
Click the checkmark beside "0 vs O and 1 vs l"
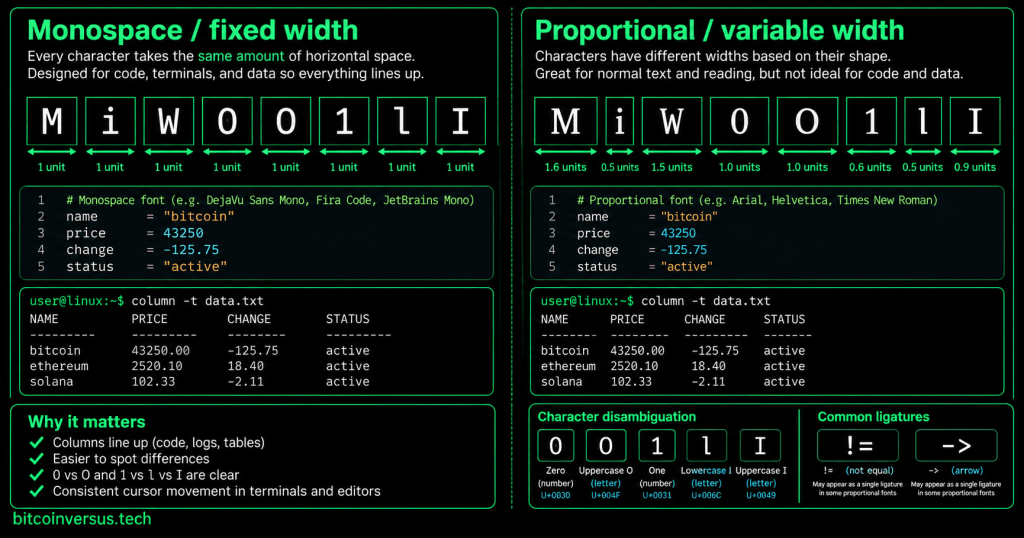point(37,475)
